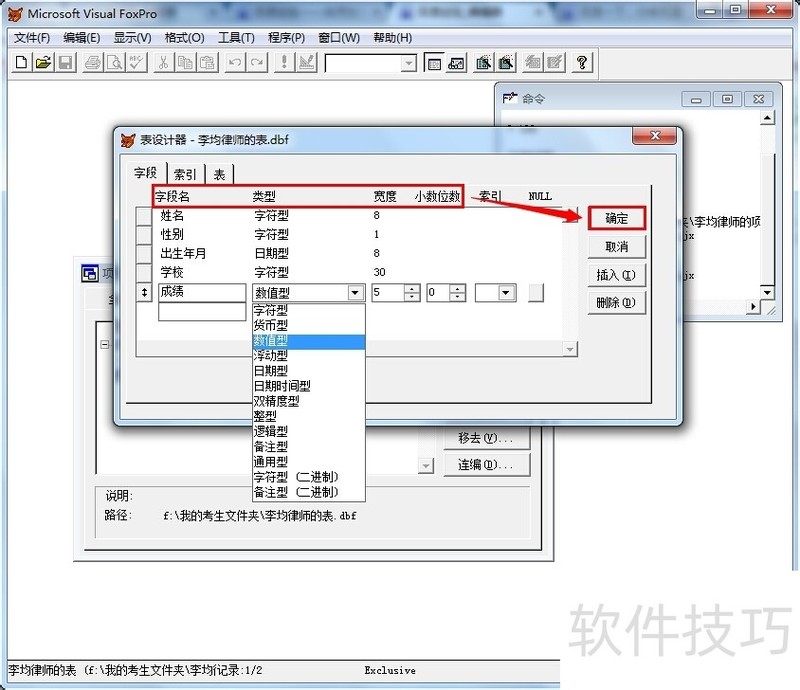Open the 显示(V) menu

132,38
